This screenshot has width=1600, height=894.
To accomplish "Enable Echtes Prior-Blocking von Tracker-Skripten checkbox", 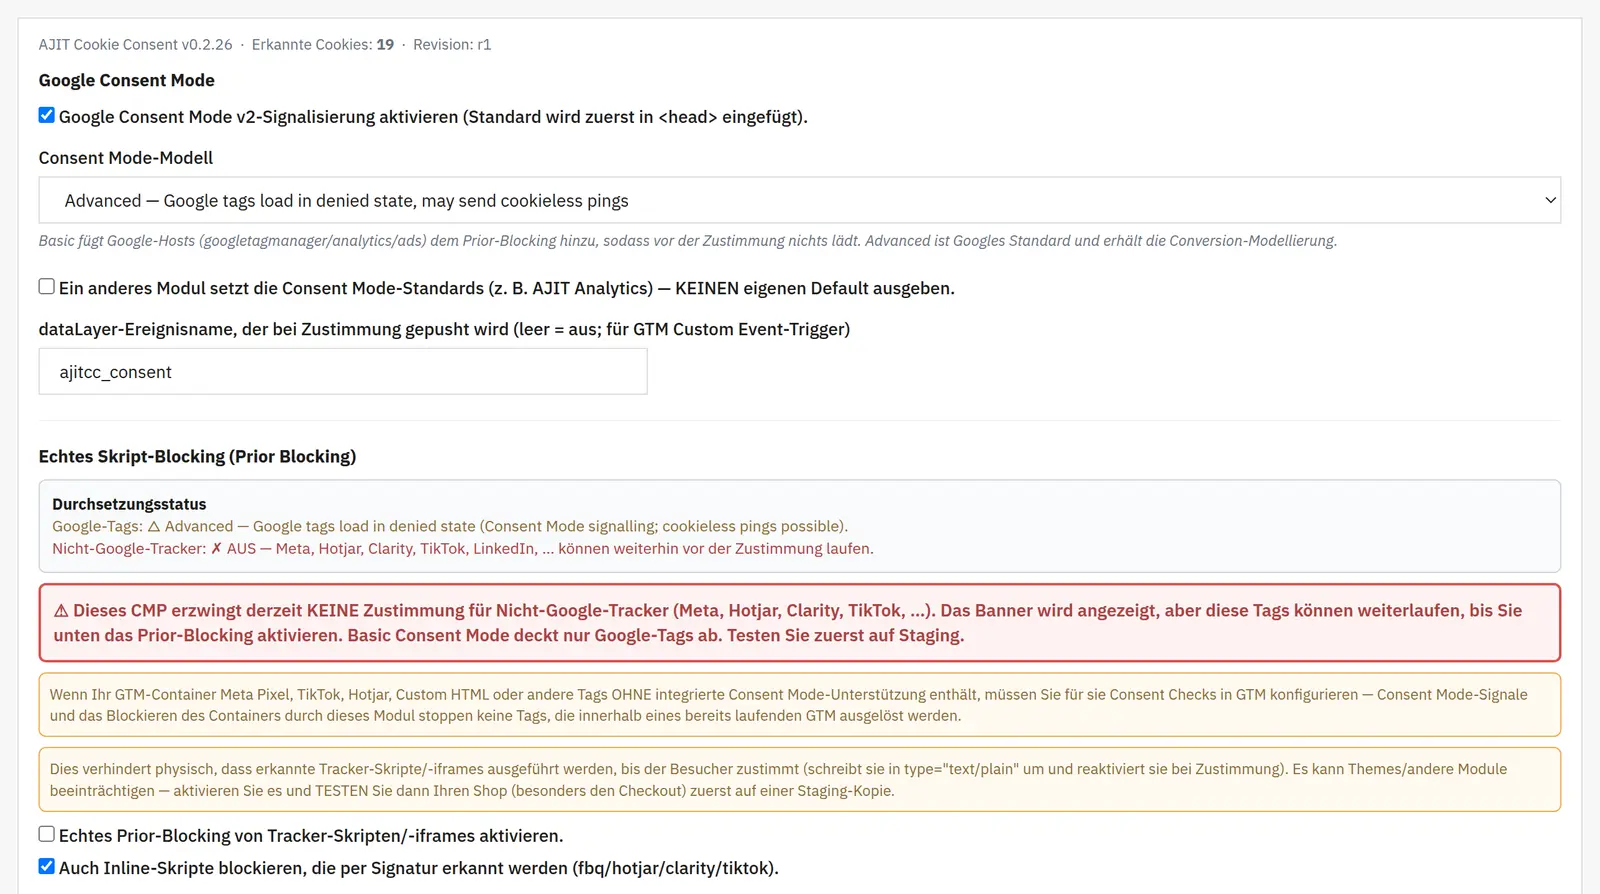I will click(x=47, y=834).
